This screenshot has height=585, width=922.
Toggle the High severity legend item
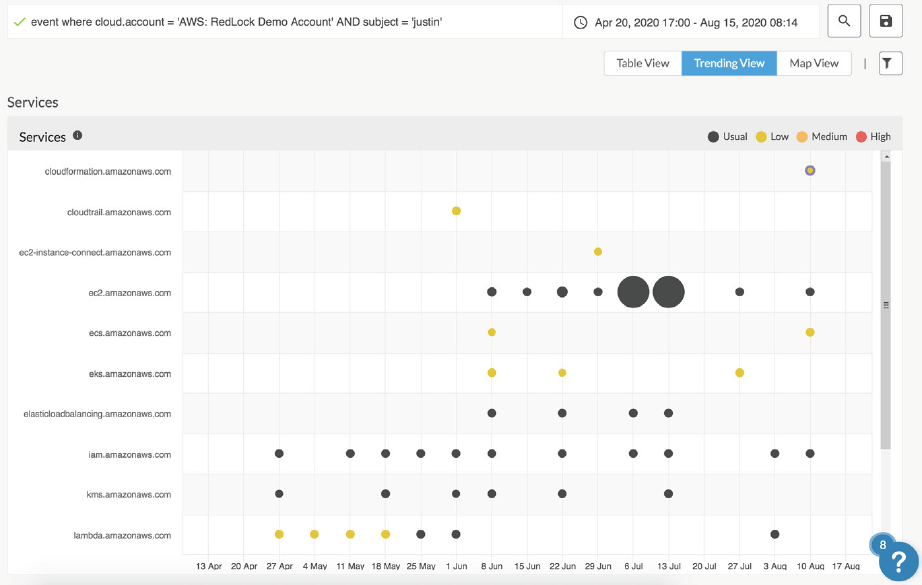point(873,136)
